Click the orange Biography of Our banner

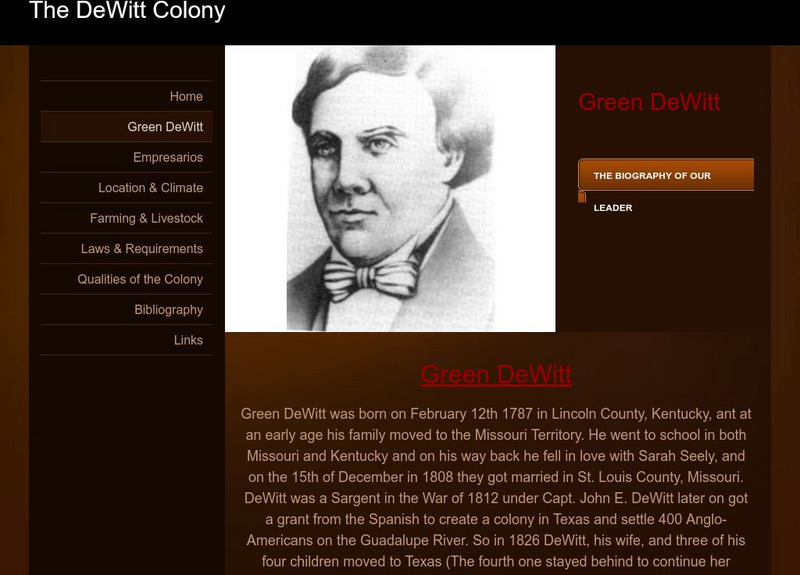pyautogui.click(x=666, y=175)
